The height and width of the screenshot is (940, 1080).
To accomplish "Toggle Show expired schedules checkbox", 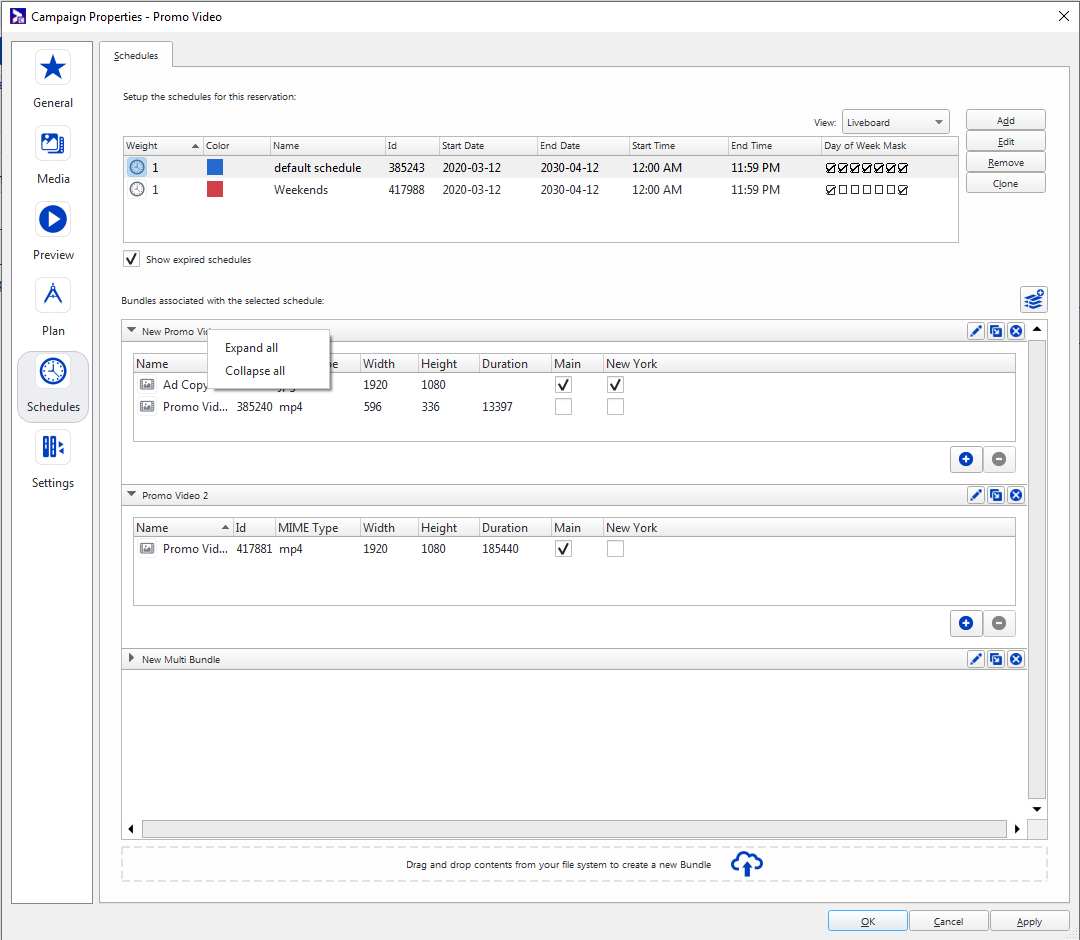I will click(132, 259).
